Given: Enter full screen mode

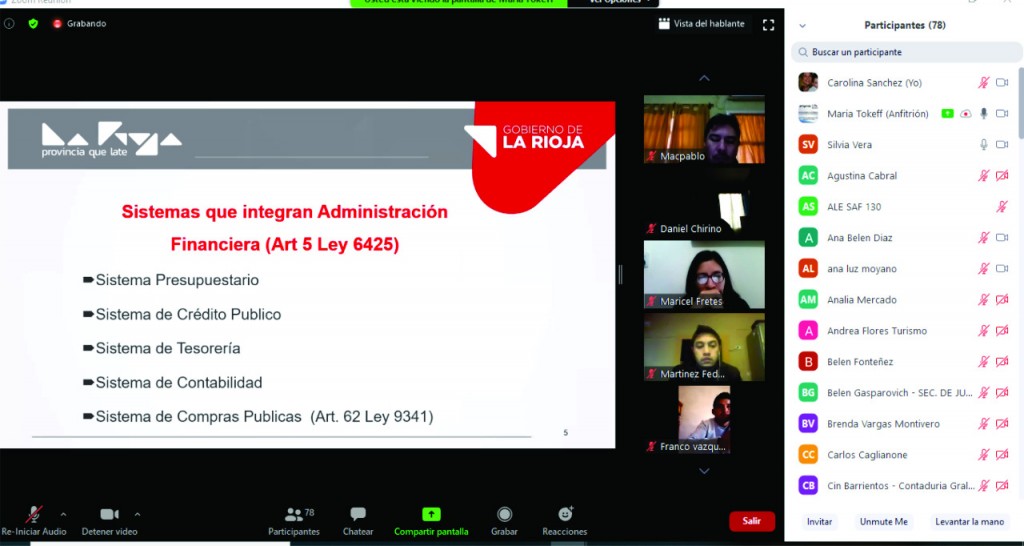Looking at the screenshot, I should pyautogui.click(x=768, y=24).
